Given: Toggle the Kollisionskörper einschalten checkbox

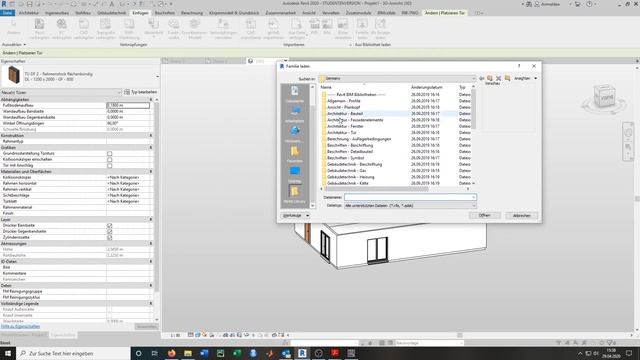Looking at the screenshot, I should click(109, 160).
